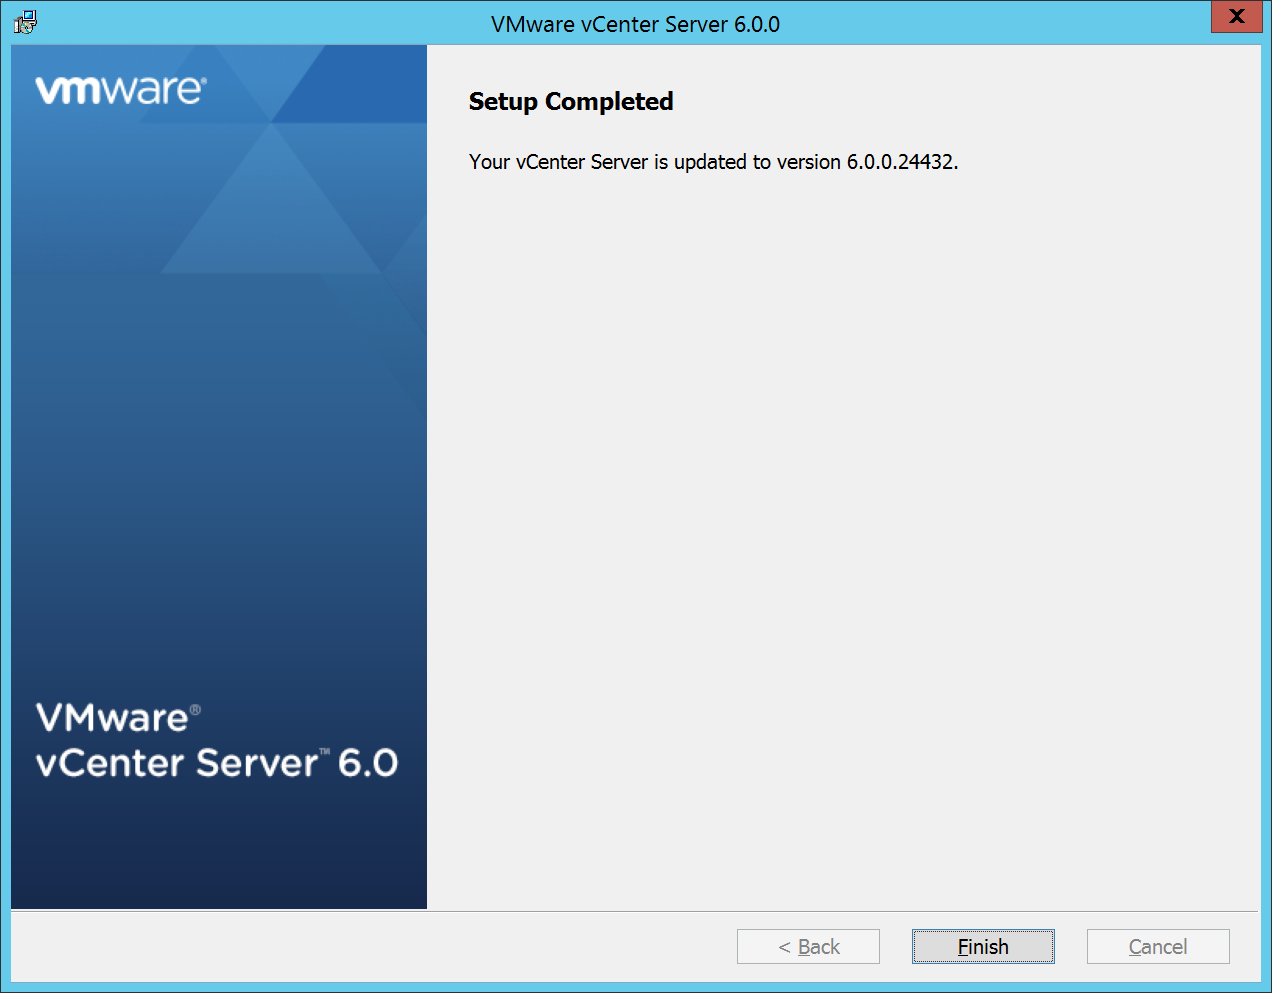Click the empty area below the update message

843,500
